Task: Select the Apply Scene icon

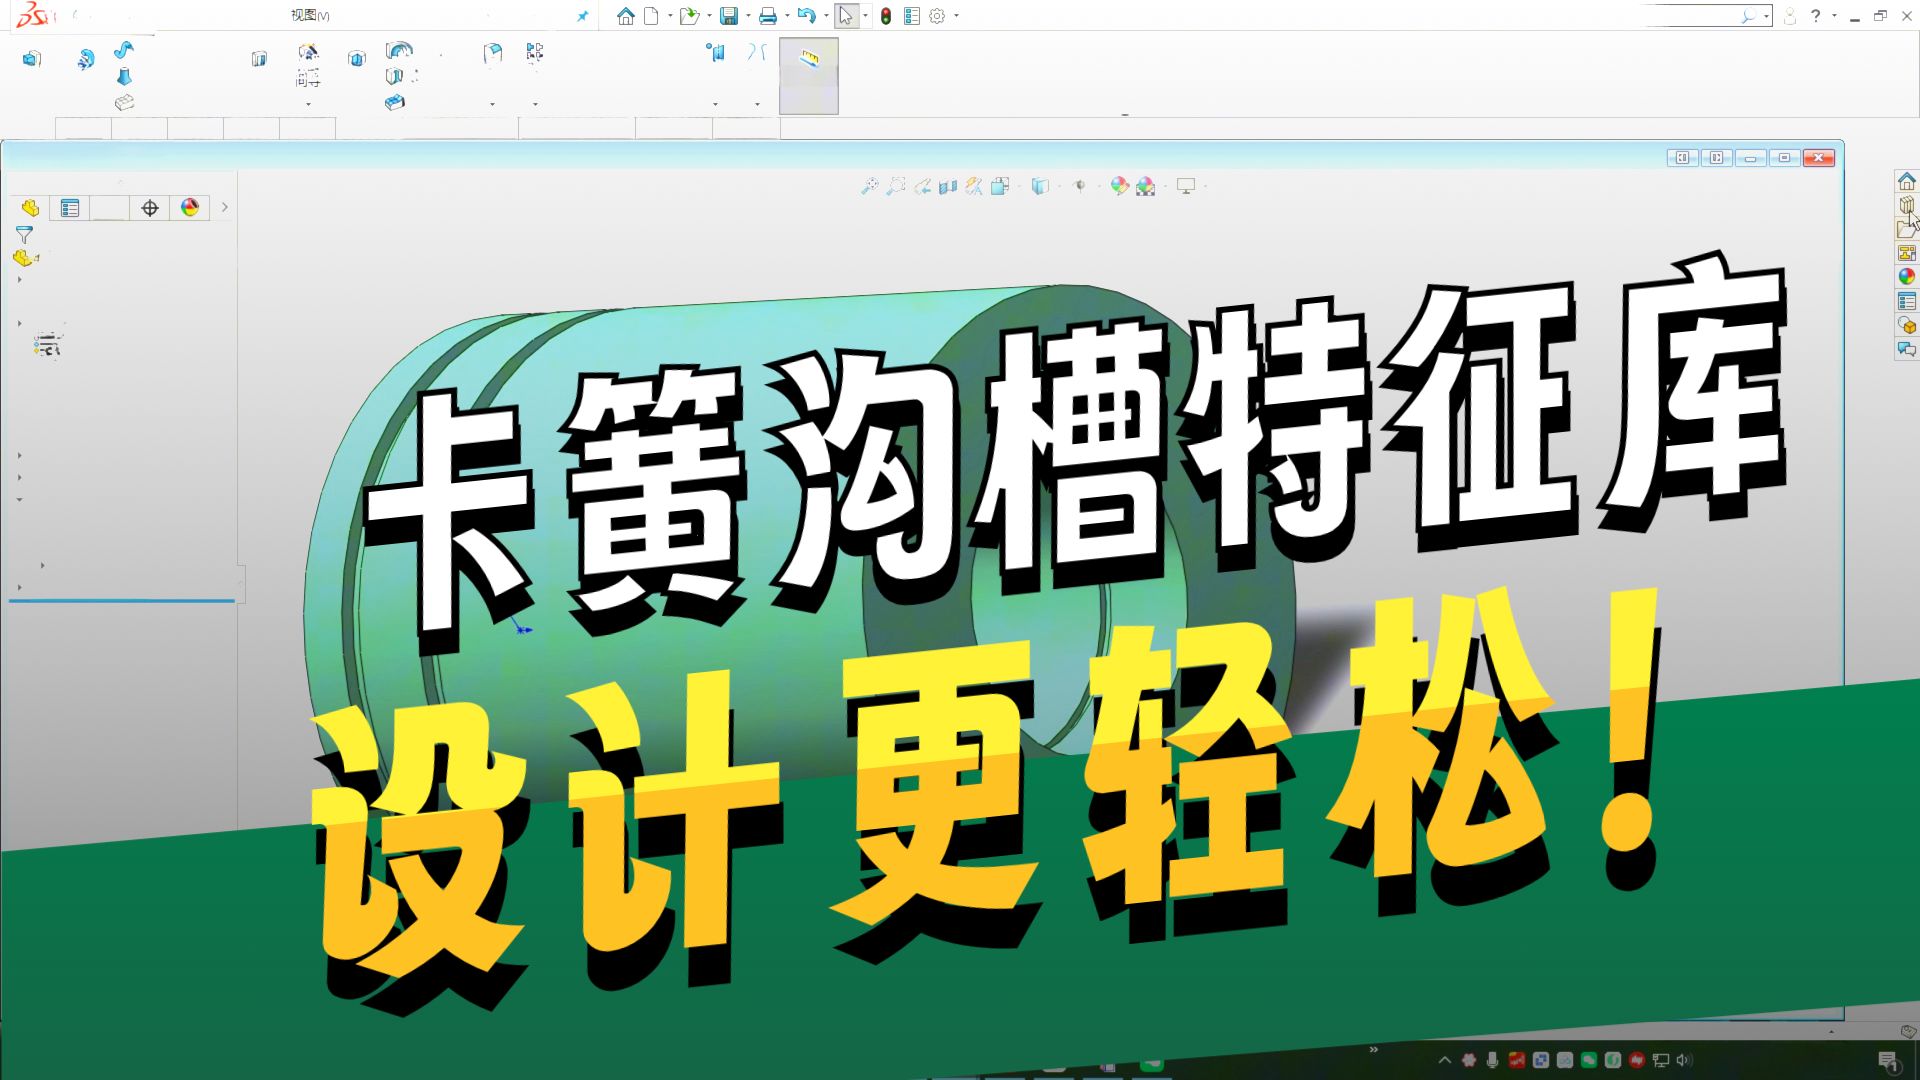Action: point(1145,186)
